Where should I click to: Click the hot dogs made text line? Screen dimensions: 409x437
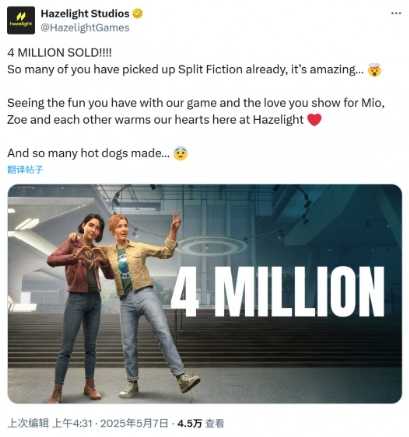point(89,153)
